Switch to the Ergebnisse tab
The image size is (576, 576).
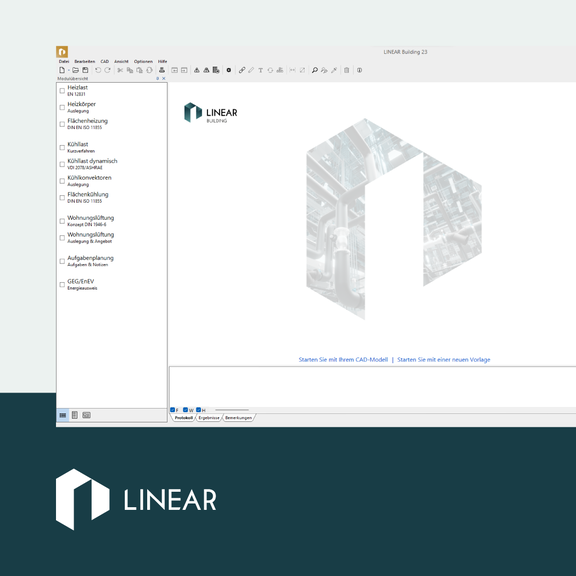pyautogui.click(x=209, y=418)
